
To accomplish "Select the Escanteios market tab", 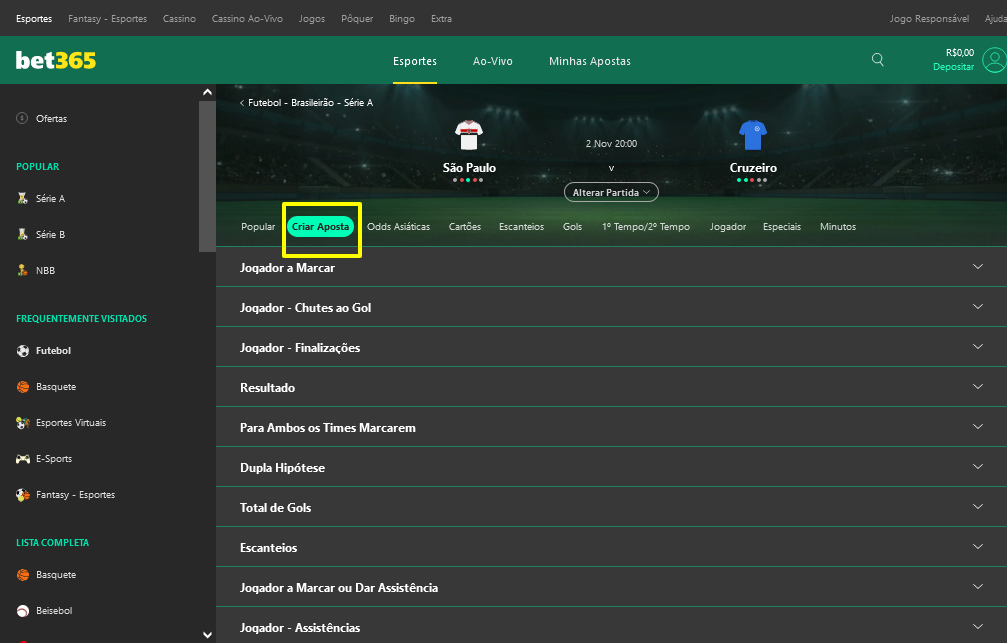I will [521, 227].
